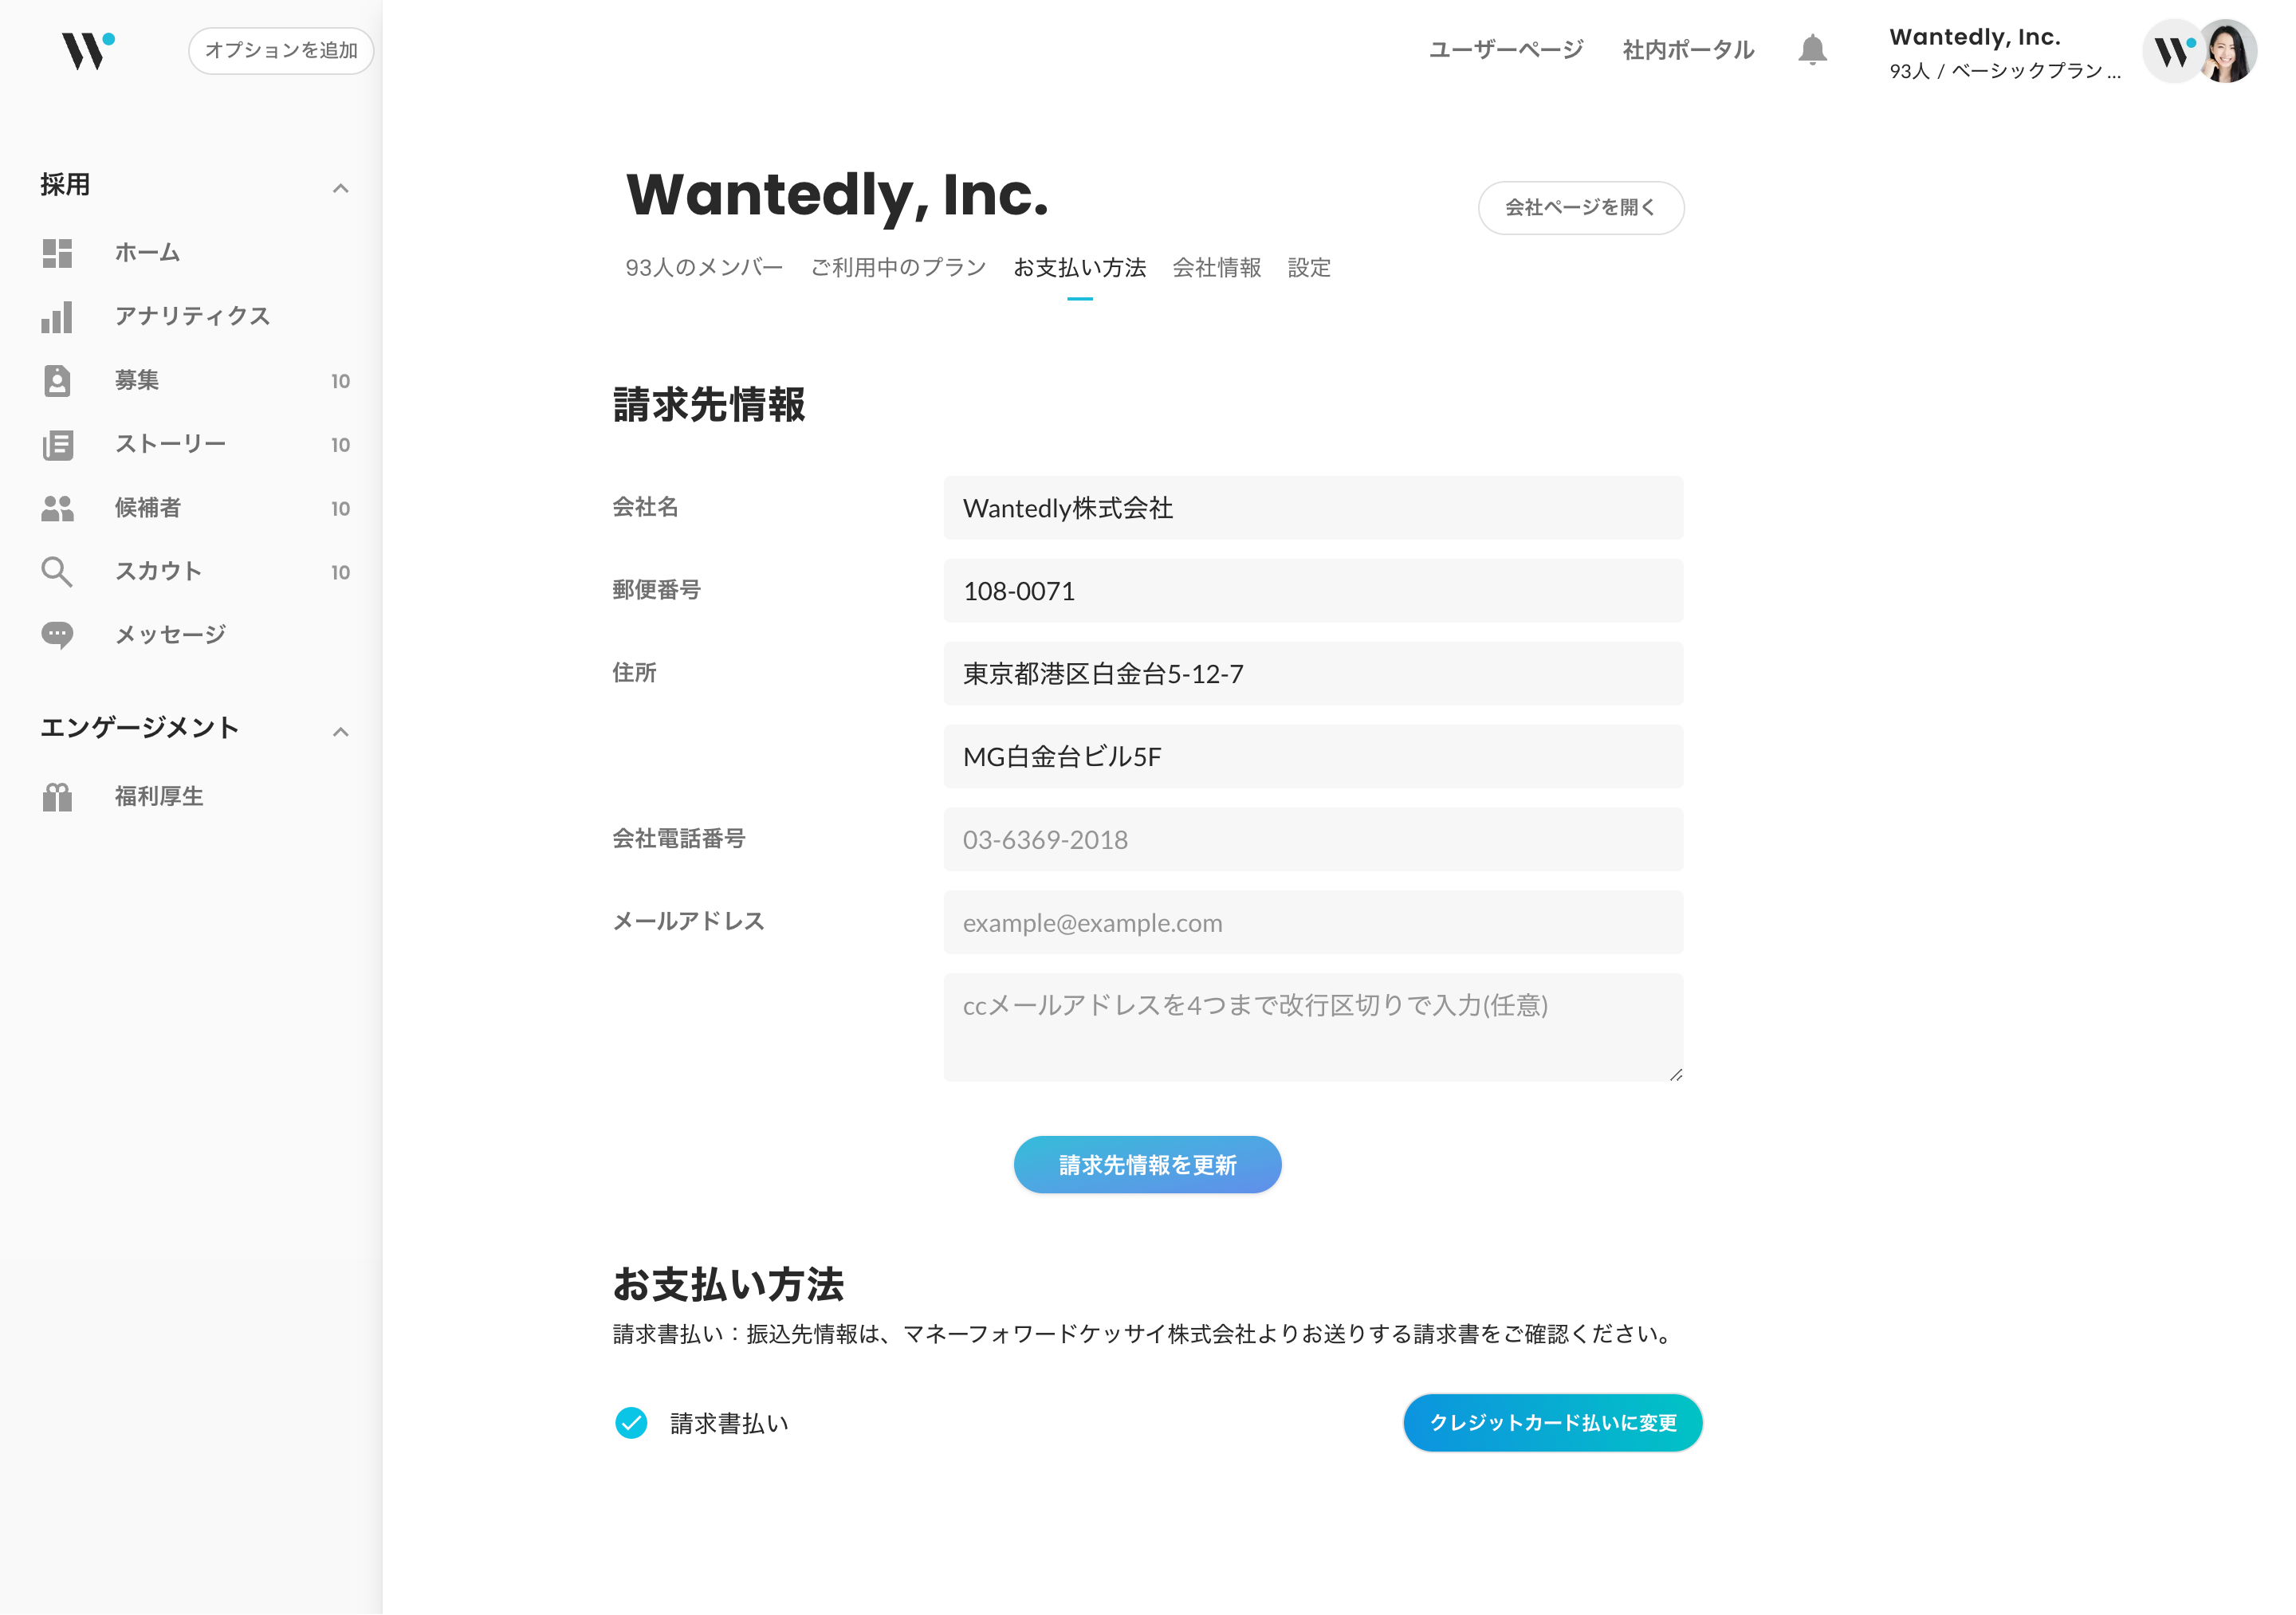Click オプションを追加 button
This screenshot has height=1615, width=2296.
[x=281, y=50]
